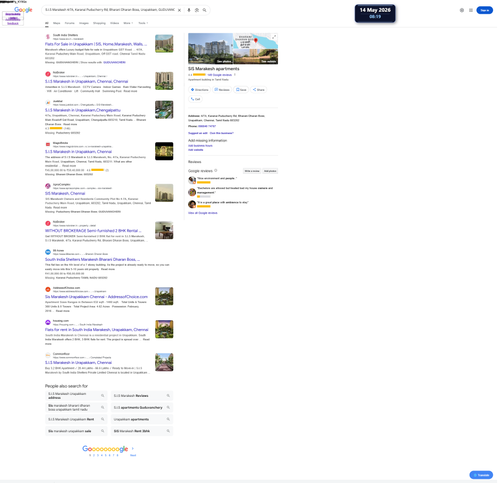Image resolution: width=500 pixels, height=483 pixels.
Task: Open the See photos building thumbnail
Action: coord(210,48)
